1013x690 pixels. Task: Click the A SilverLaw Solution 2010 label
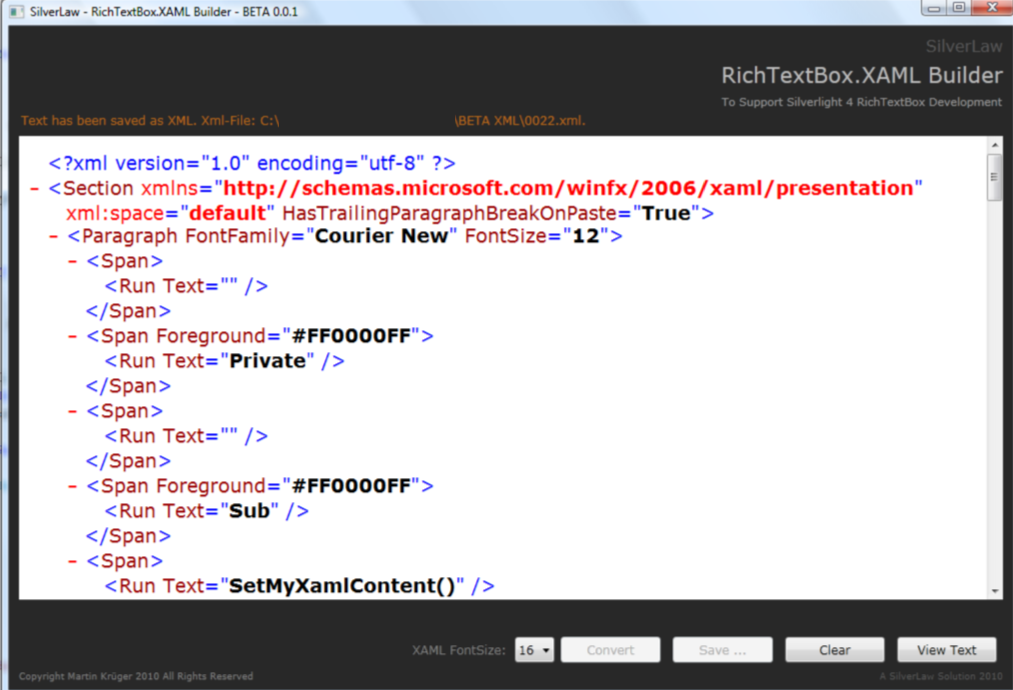click(943, 674)
